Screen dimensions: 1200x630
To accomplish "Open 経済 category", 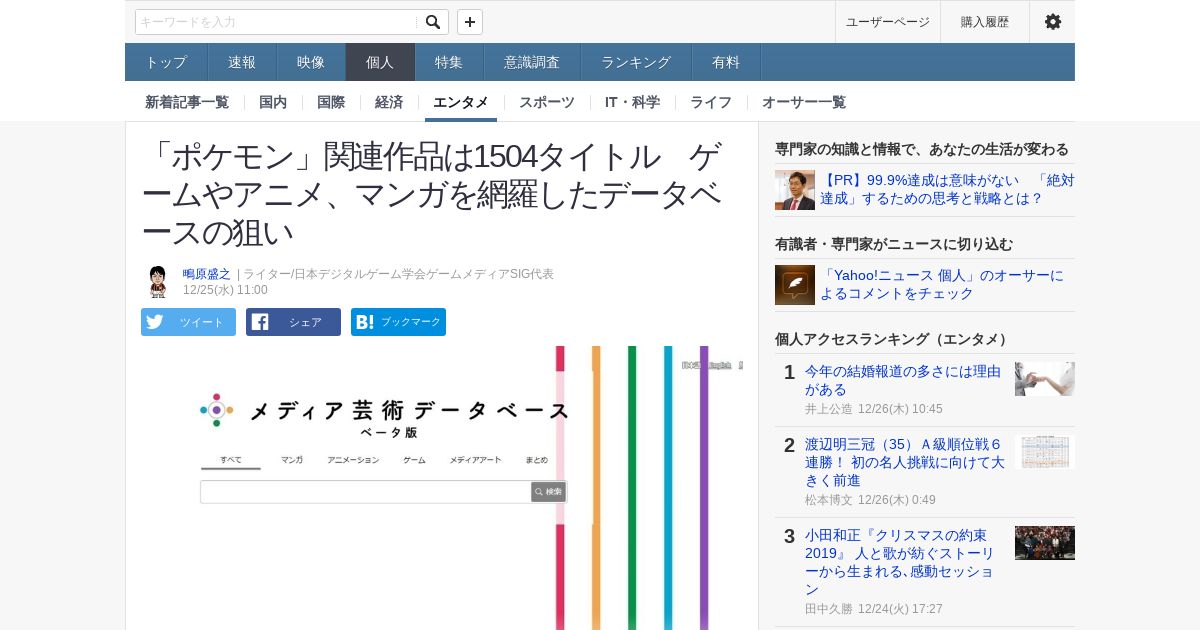I will 389,102.
